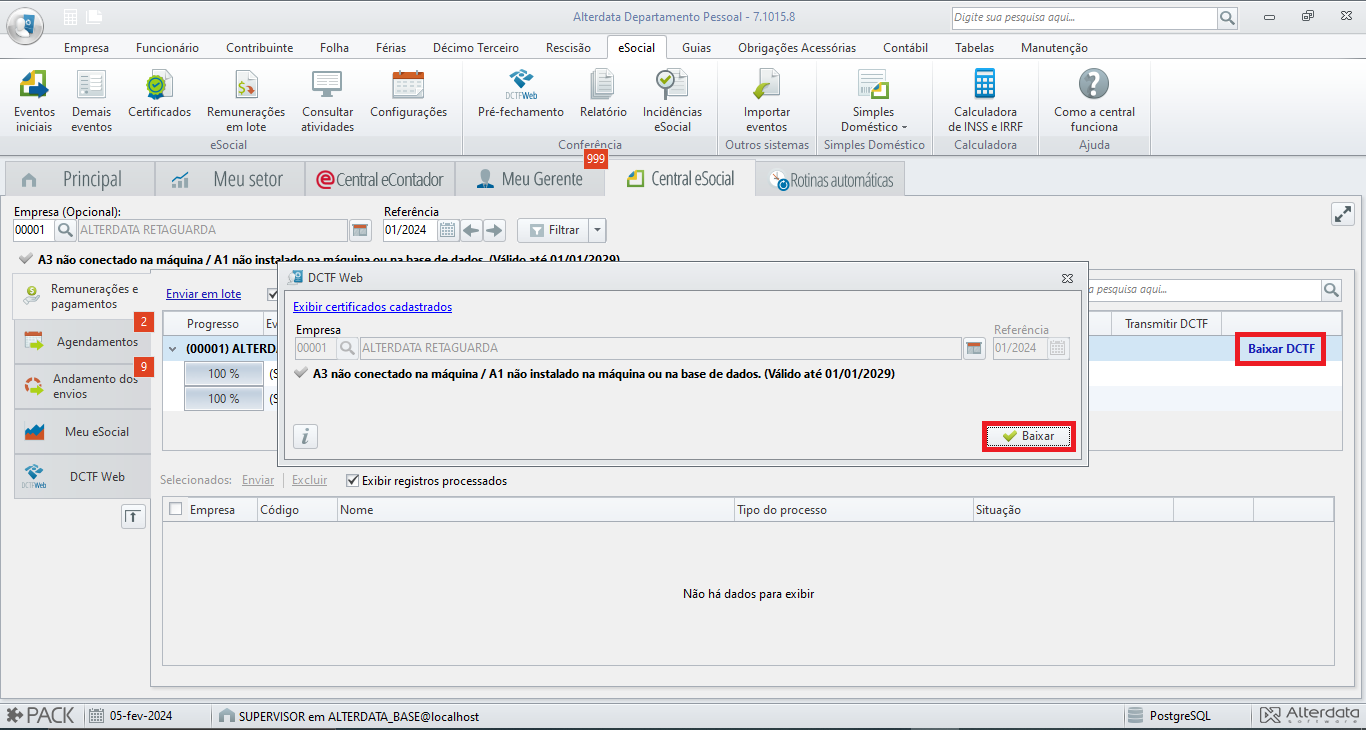Switch to Meu Gerente tab
Image resolution: width=1366 pixels, height=730 pixels.
pyautogui.click(x=530, y=179)
